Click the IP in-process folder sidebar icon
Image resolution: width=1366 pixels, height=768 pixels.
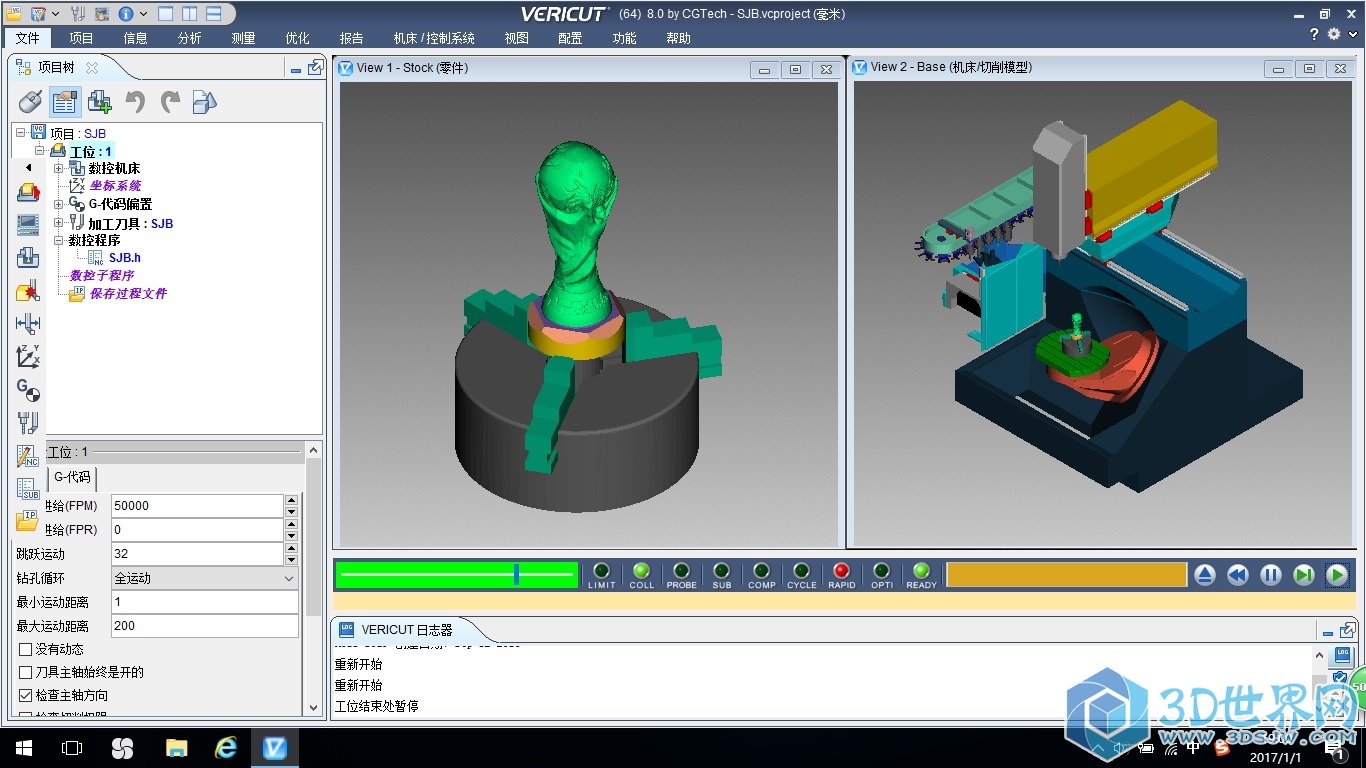(28, 520)
